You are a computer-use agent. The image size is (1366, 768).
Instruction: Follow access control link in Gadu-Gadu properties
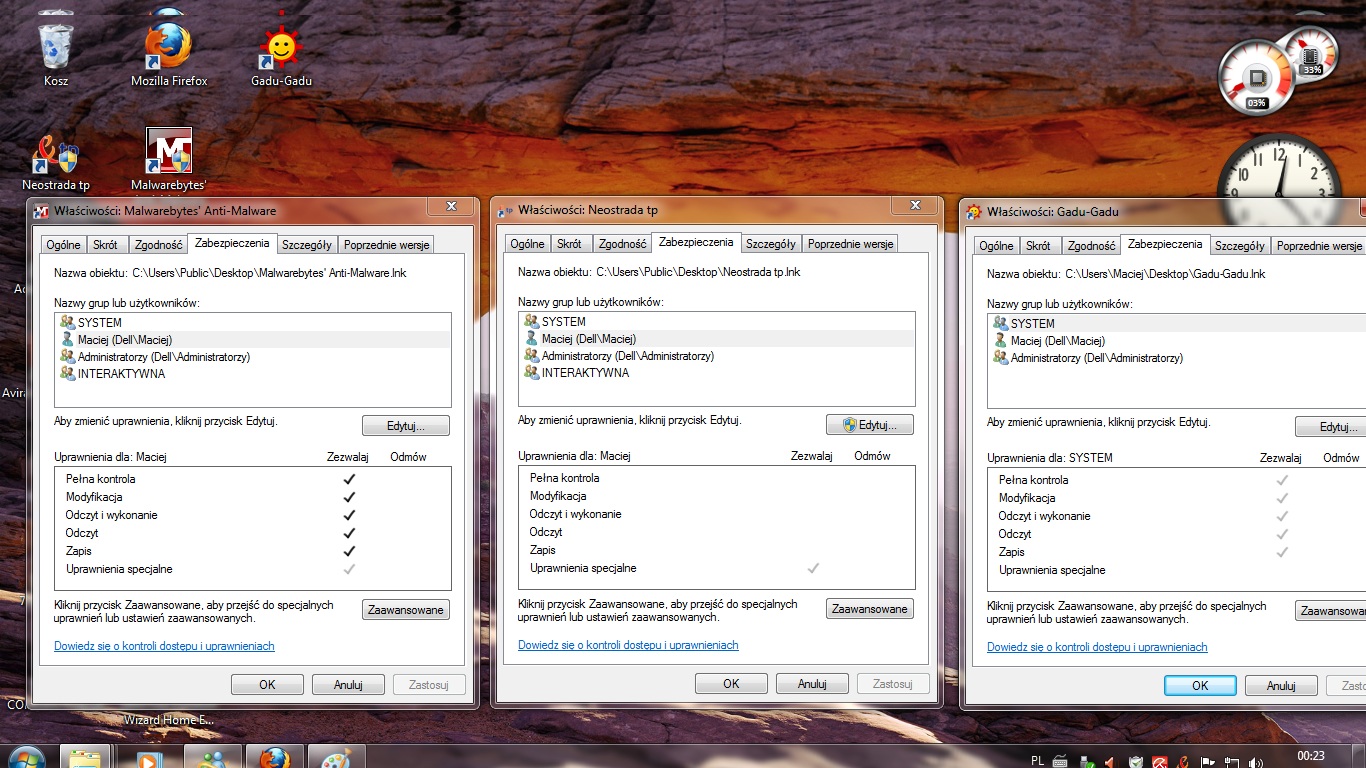point(1097,647)
